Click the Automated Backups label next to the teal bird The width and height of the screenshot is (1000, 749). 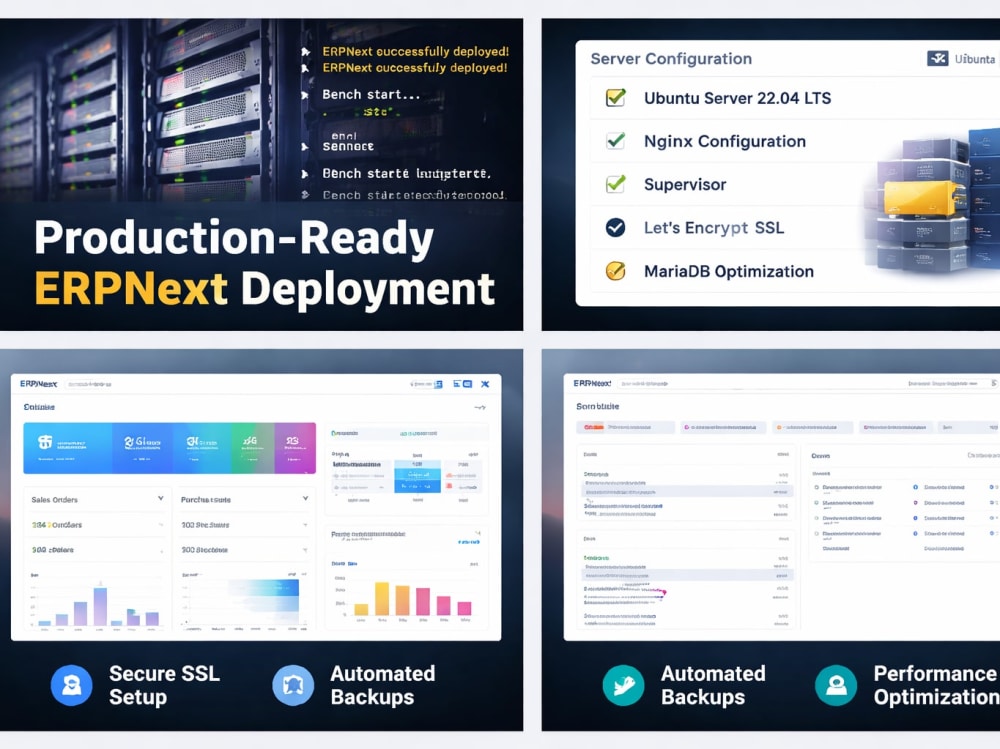click(713, 685)
